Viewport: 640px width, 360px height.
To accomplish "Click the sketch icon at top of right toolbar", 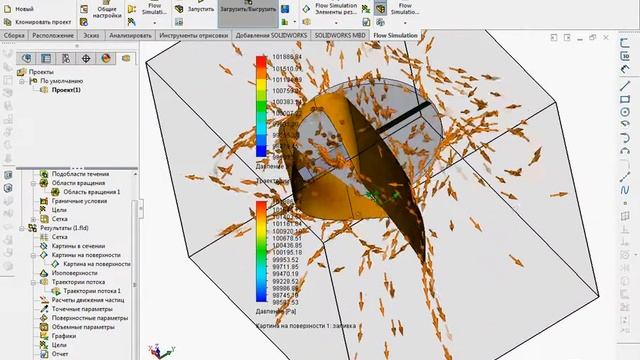I will coord(625,42).
